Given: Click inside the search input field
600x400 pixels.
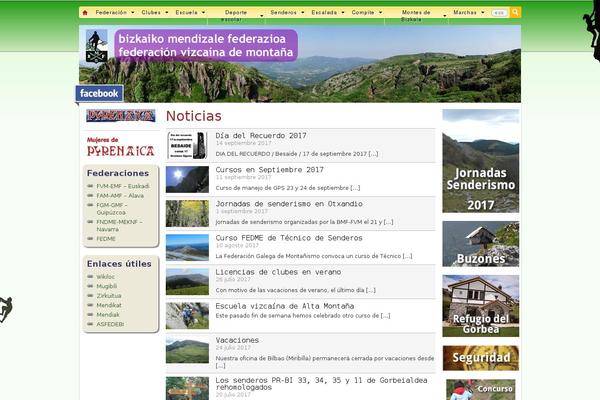Looking at the screenshot, I should click(499, 13).
